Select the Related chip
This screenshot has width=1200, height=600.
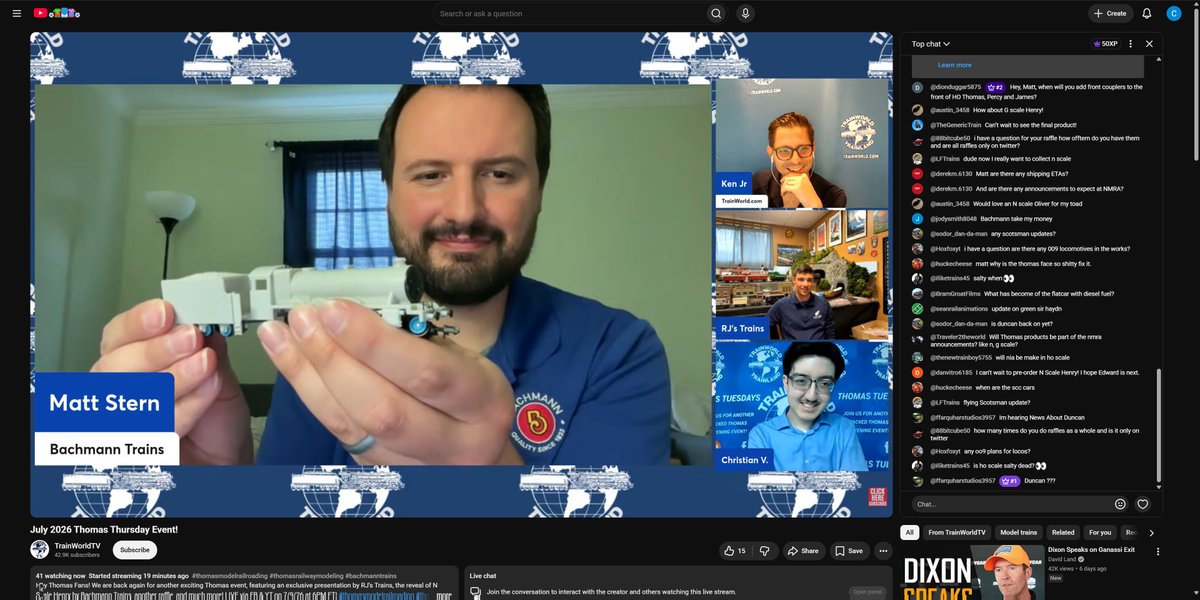click(x=1063, y=533)
